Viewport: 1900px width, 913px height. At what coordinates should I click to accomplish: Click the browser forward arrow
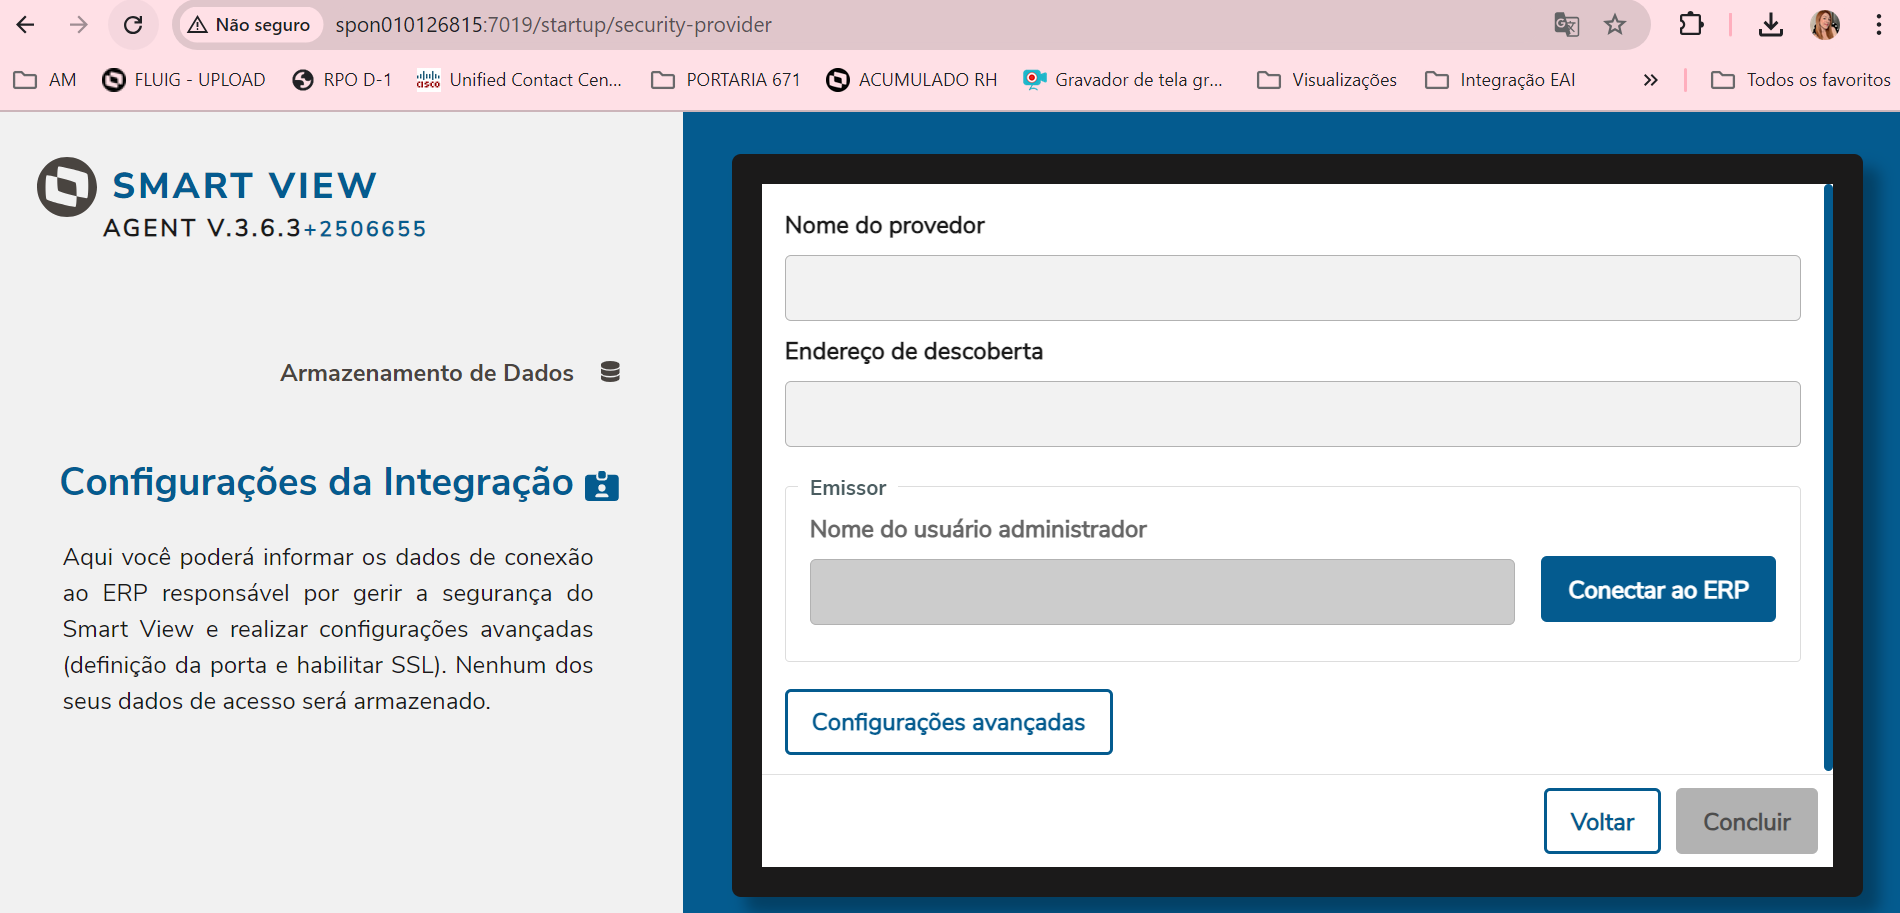coord(79,25)
